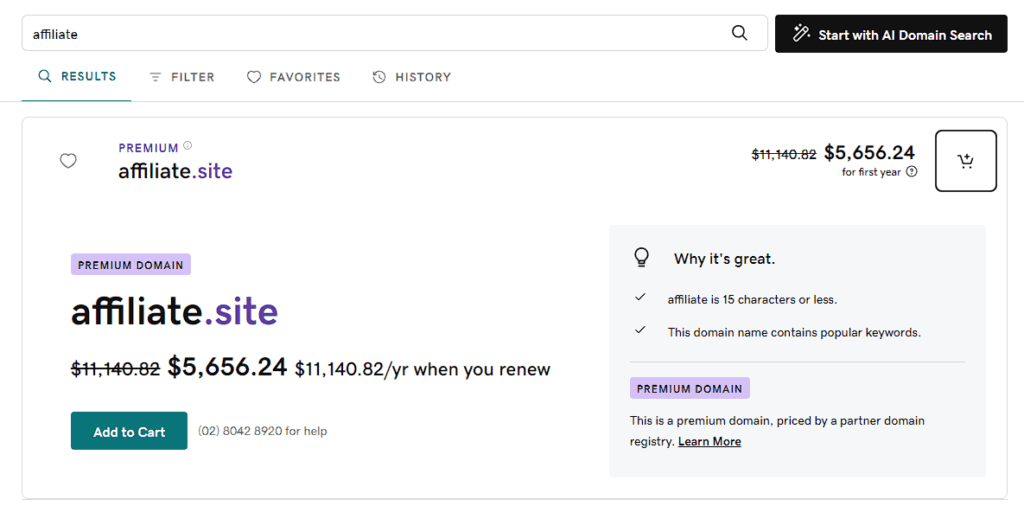The image size is (1024, 506).
Task: Click the domain search input field
Action: (394, 33)
